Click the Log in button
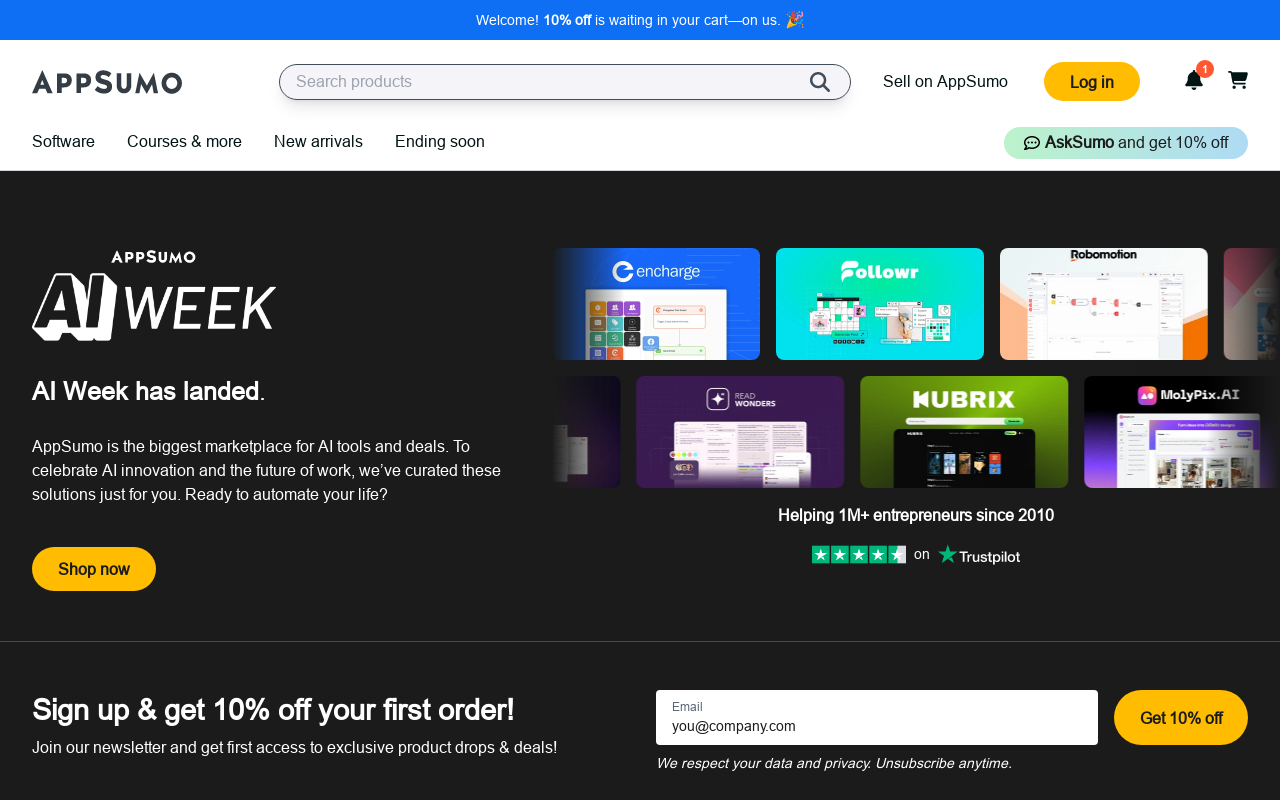 (x=1092, y=82)
